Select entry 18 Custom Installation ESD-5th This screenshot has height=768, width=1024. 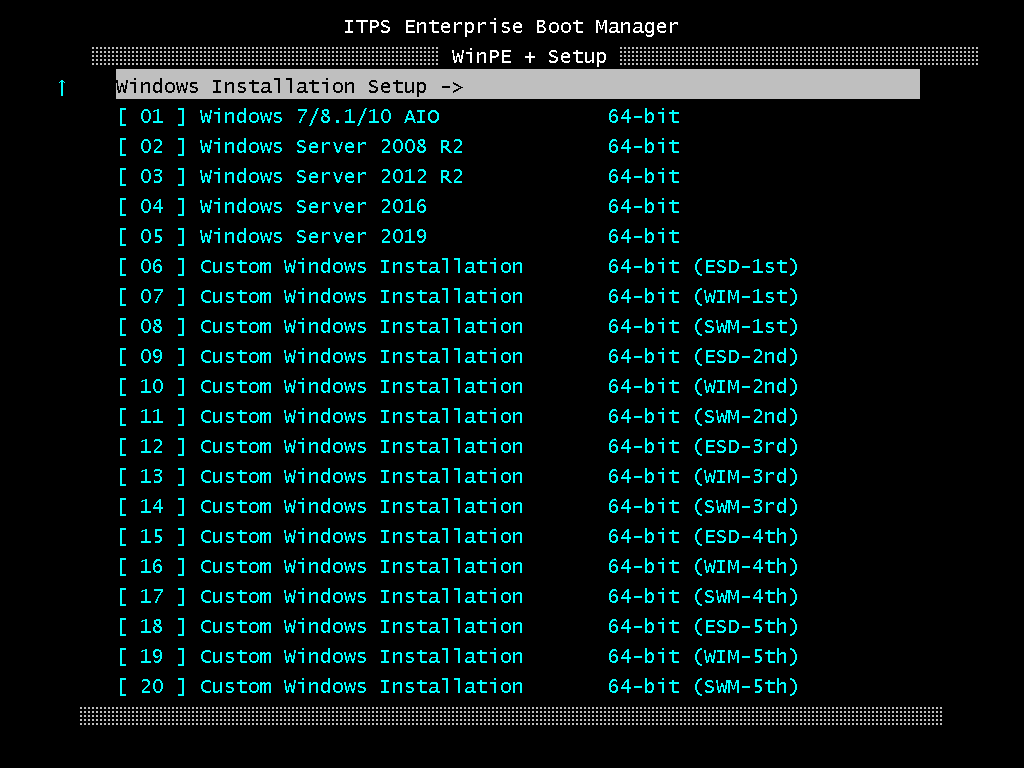458,628
